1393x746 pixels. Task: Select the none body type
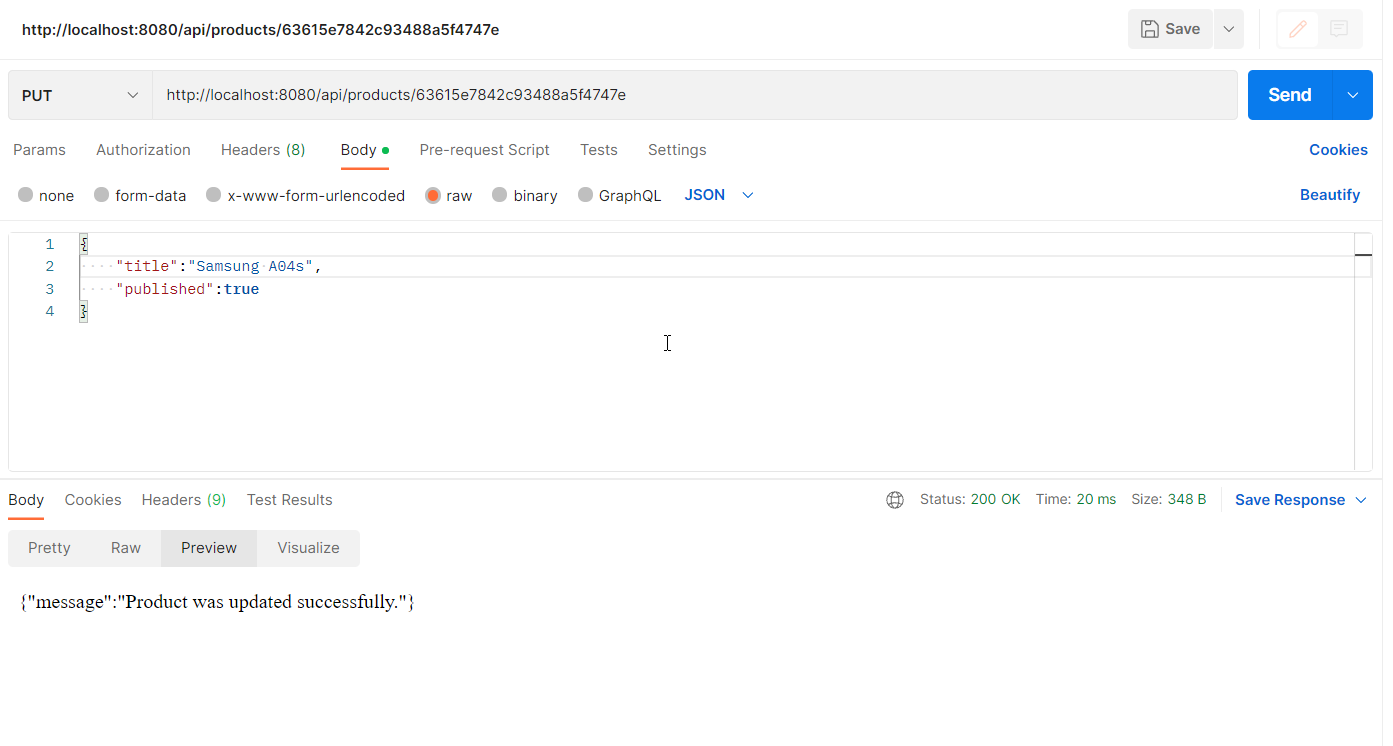coord(46,195)
